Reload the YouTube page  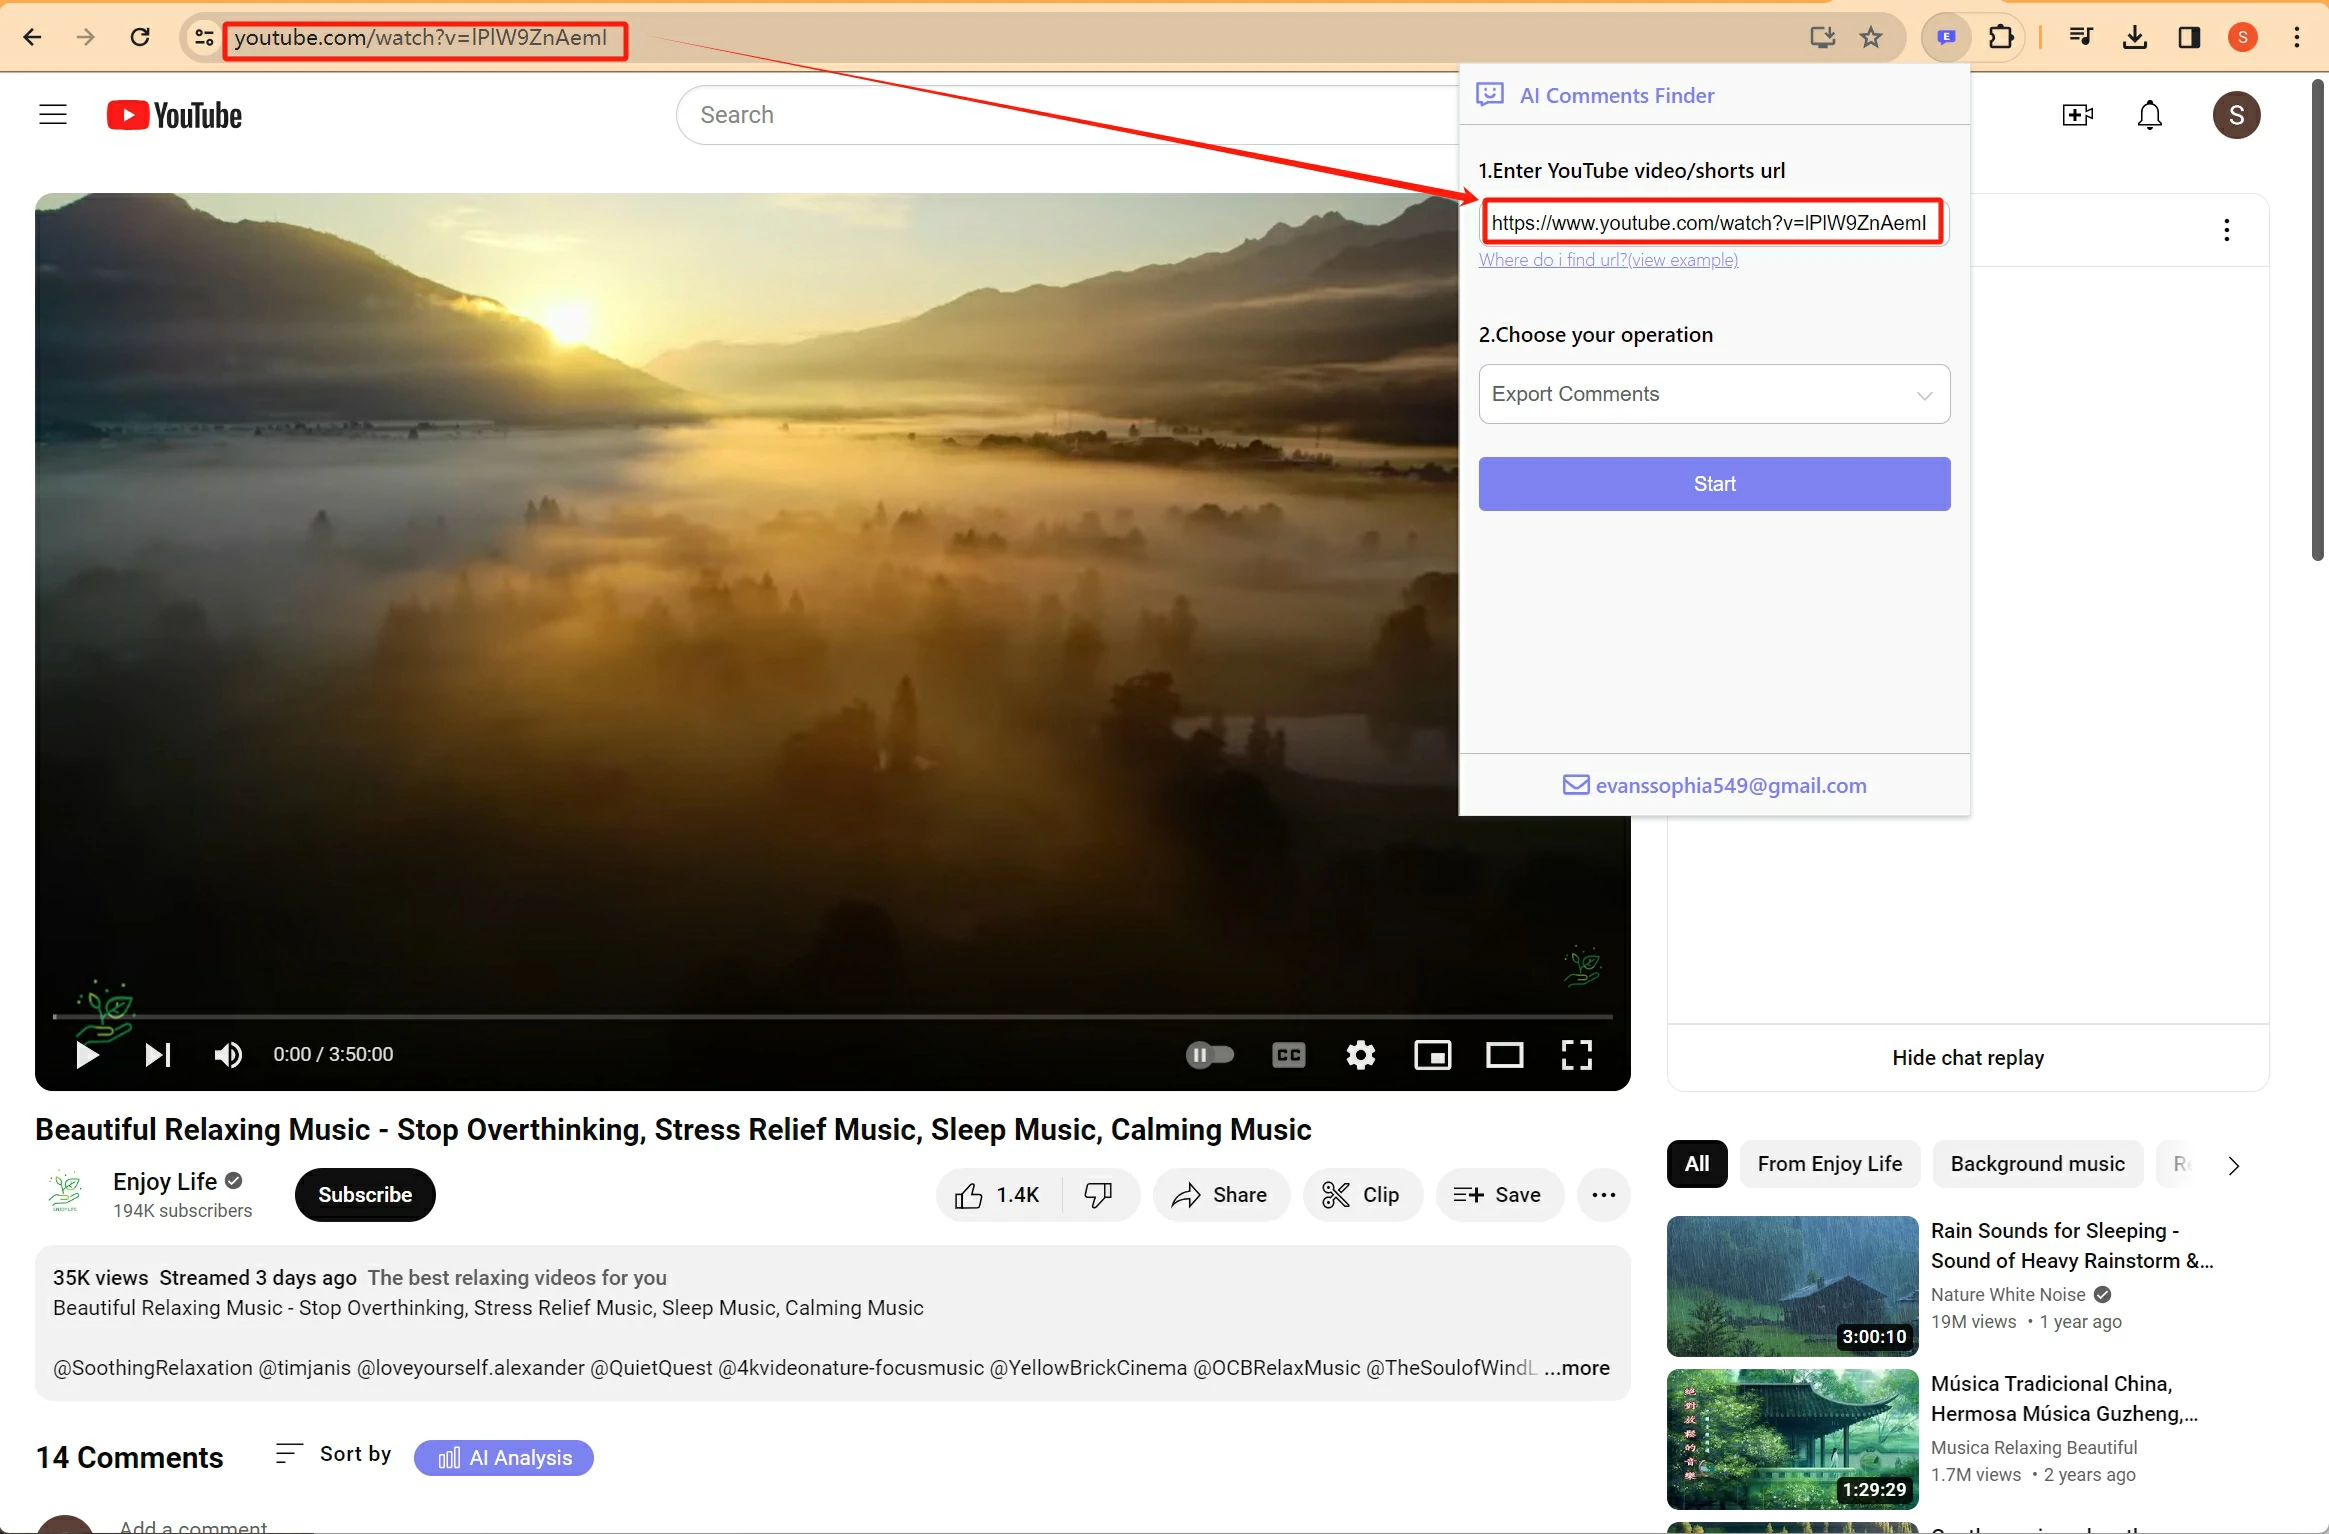(140, 38)
